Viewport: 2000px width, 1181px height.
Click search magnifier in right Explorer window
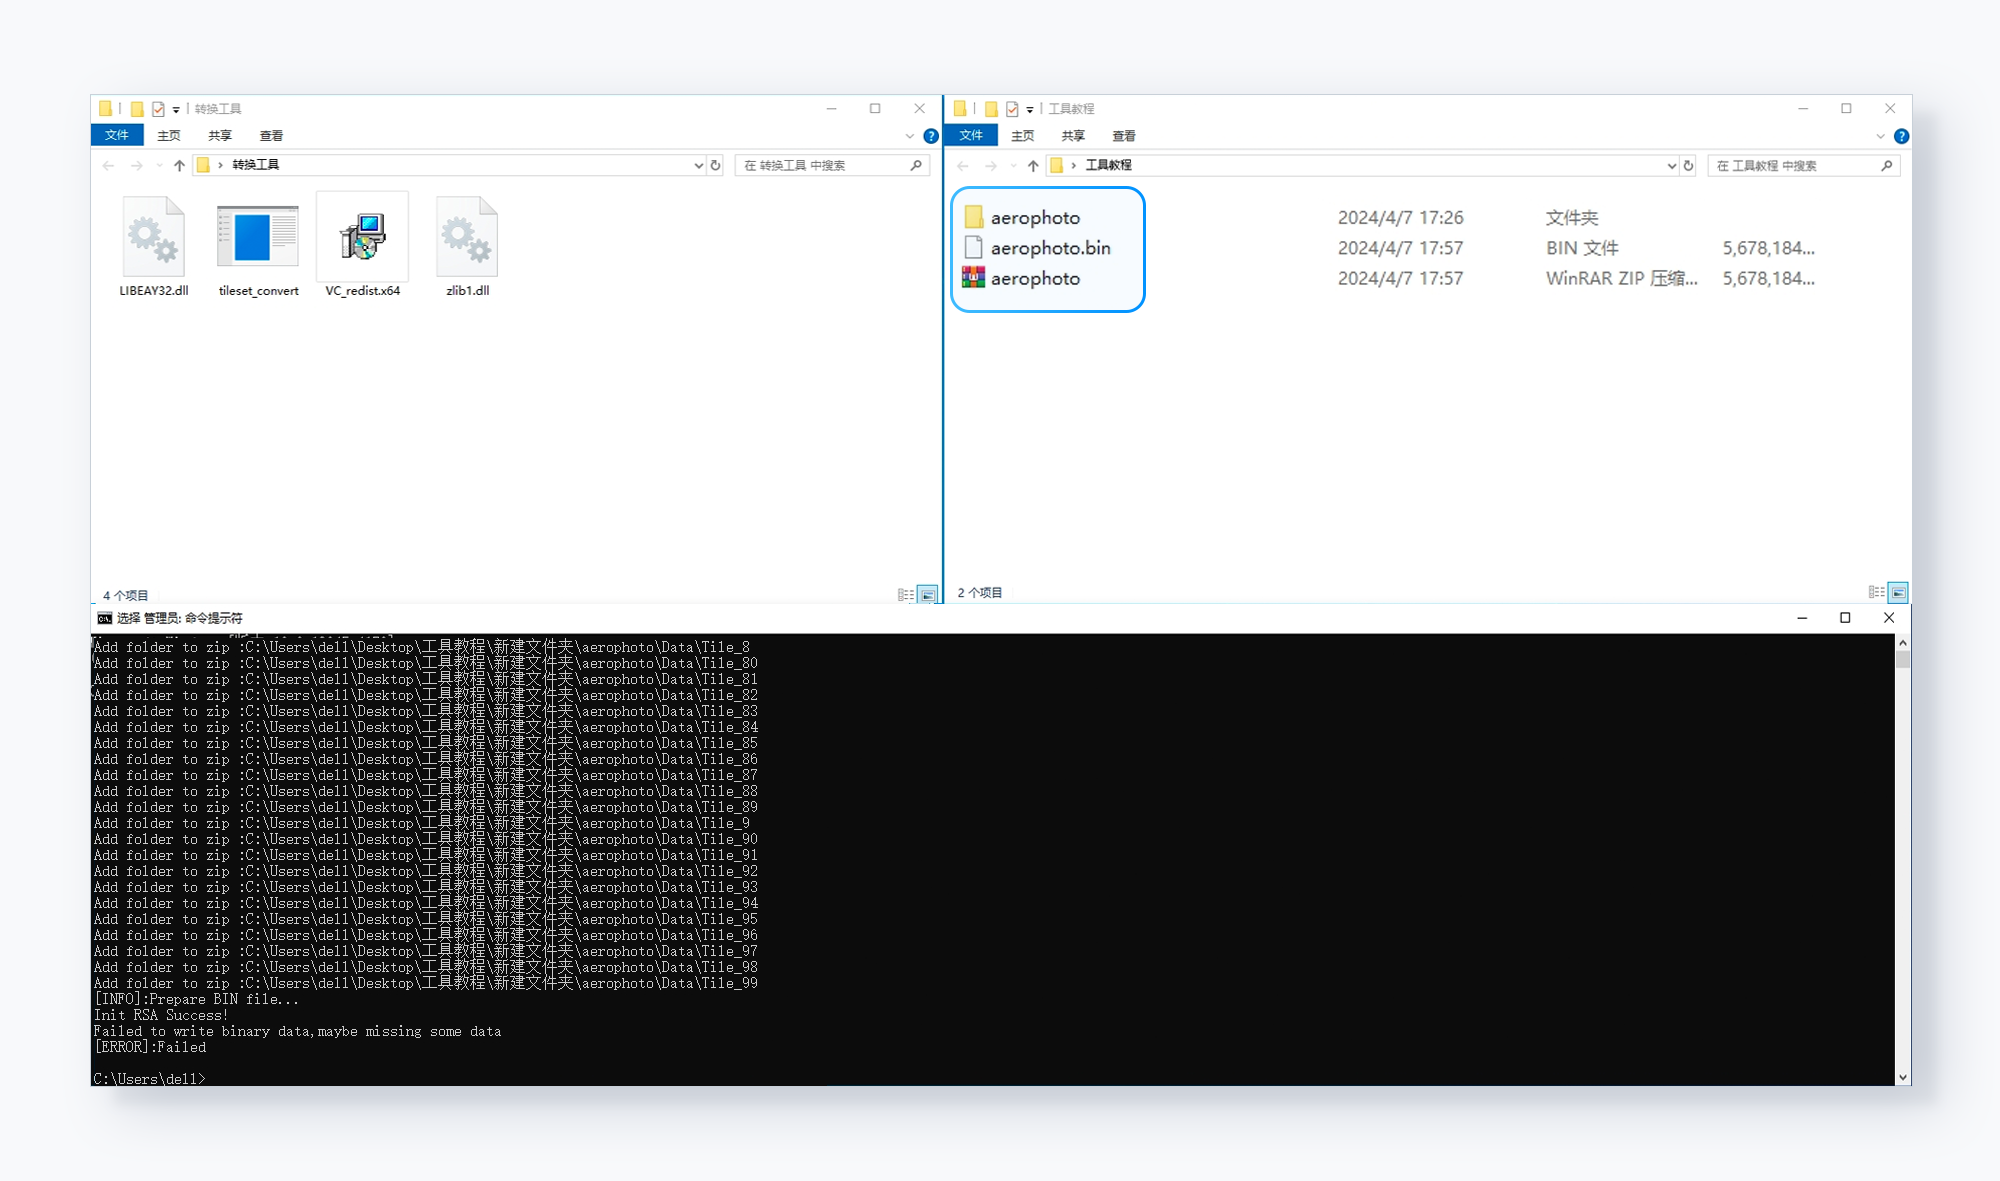(x=1886, y=165)
